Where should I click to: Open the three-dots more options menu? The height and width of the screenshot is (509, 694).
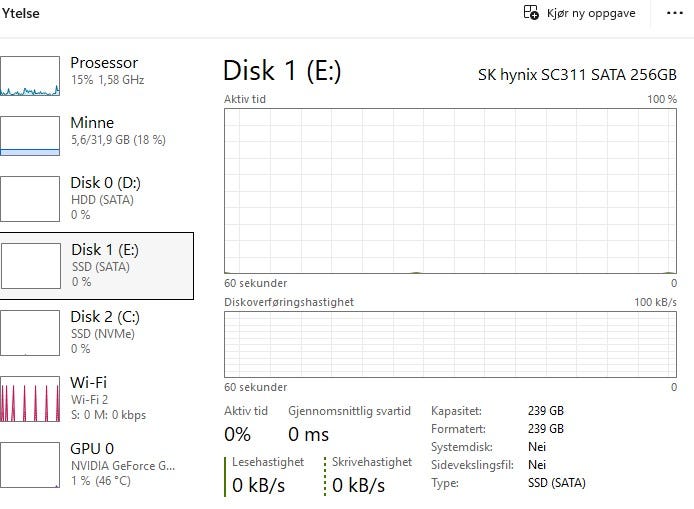pos(675,13)
